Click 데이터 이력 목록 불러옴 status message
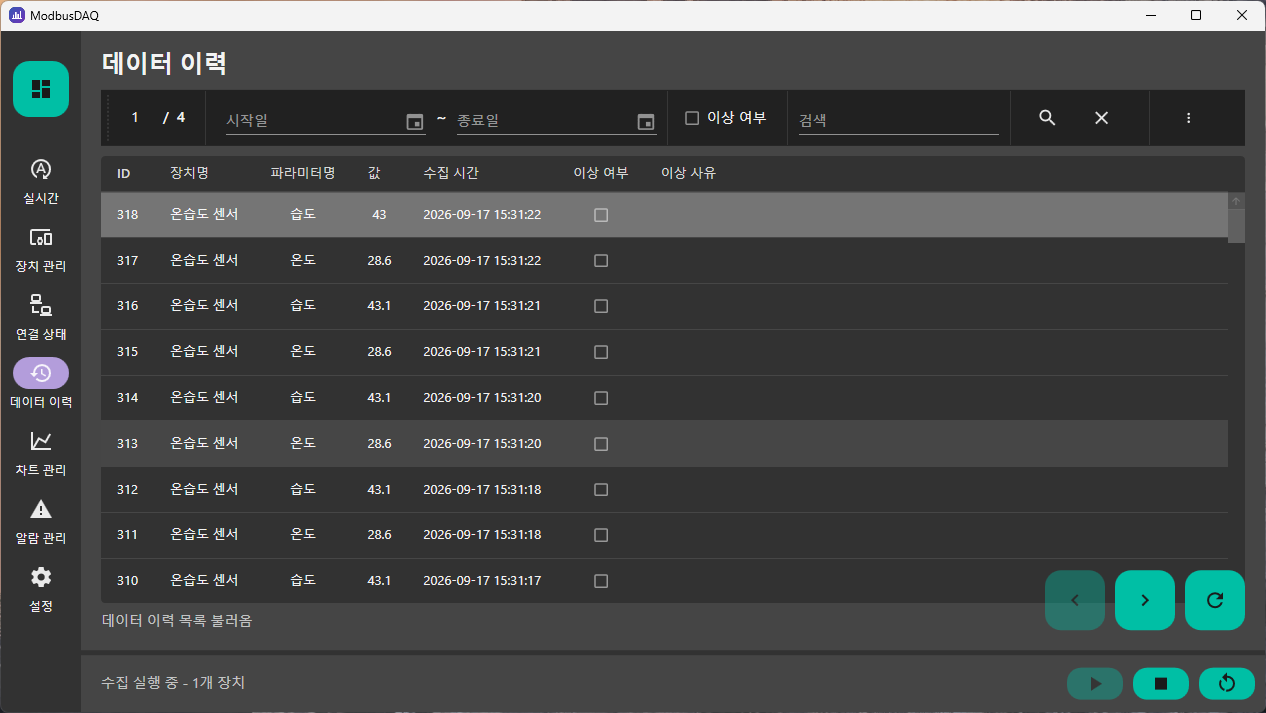Screen dimensions: 1266x713 [x=177, y=621]
